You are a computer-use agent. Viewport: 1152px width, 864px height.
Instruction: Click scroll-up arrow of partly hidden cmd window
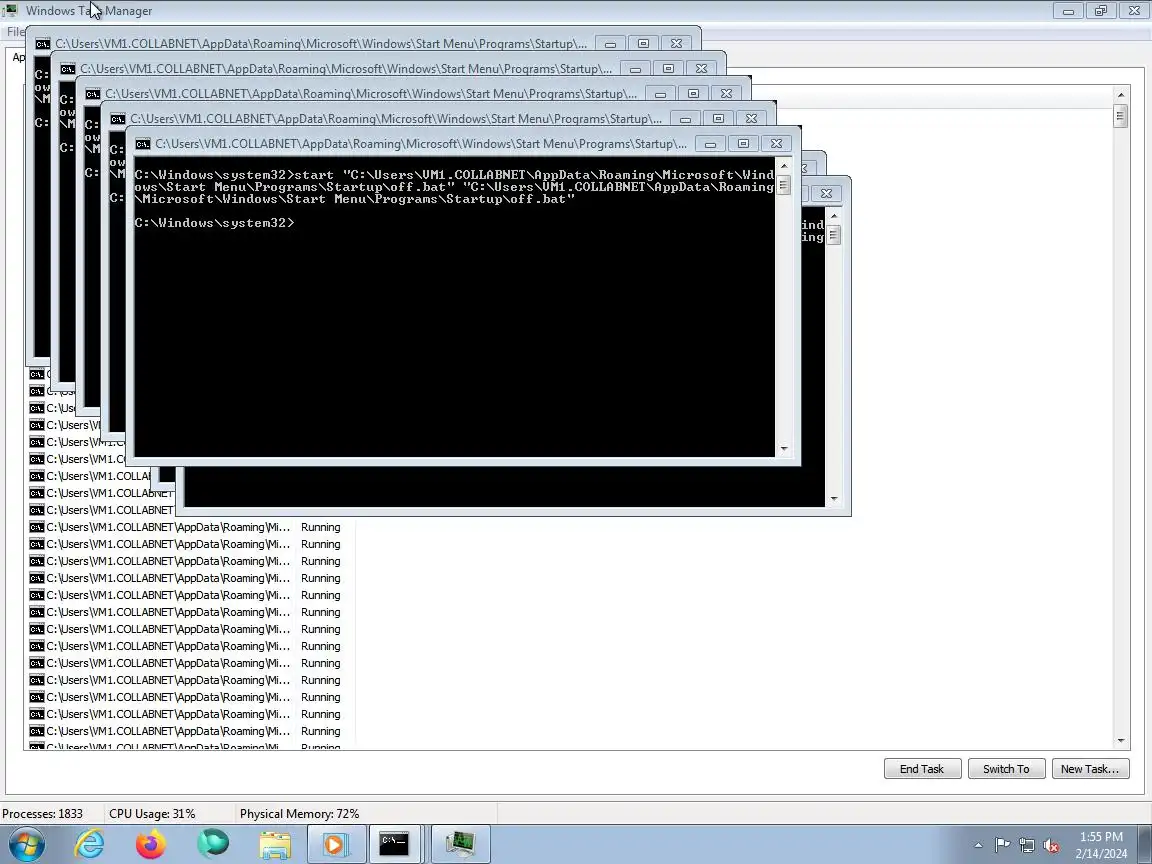[833, 216]
